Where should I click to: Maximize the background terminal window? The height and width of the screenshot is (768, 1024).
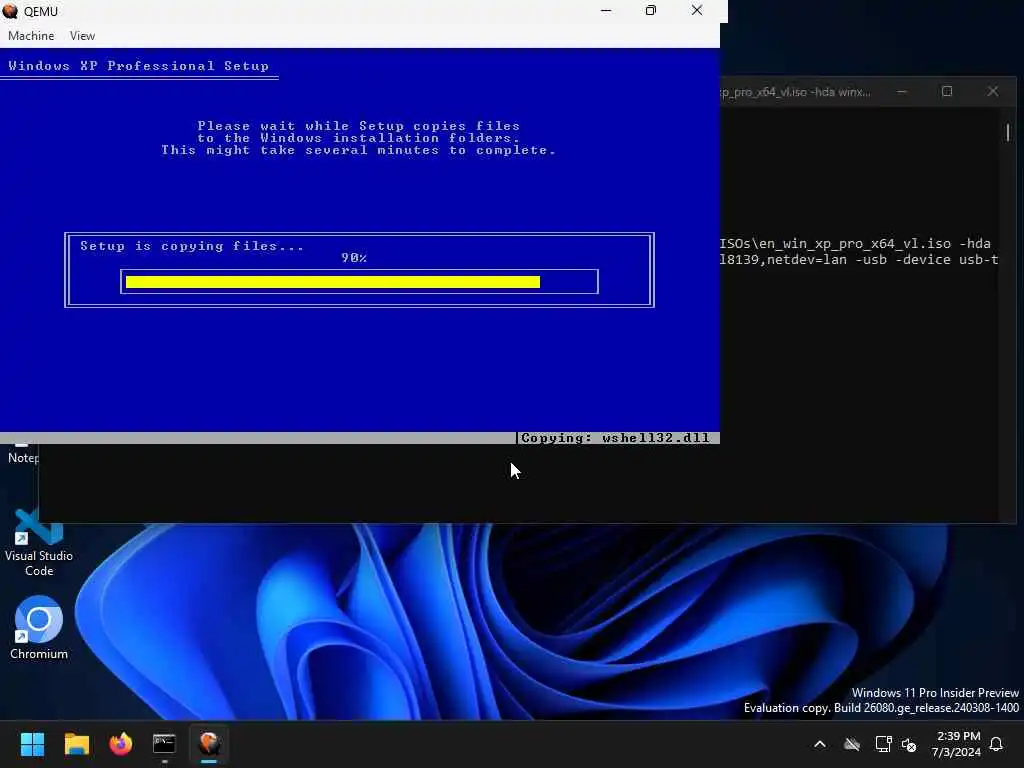[947, 92]
